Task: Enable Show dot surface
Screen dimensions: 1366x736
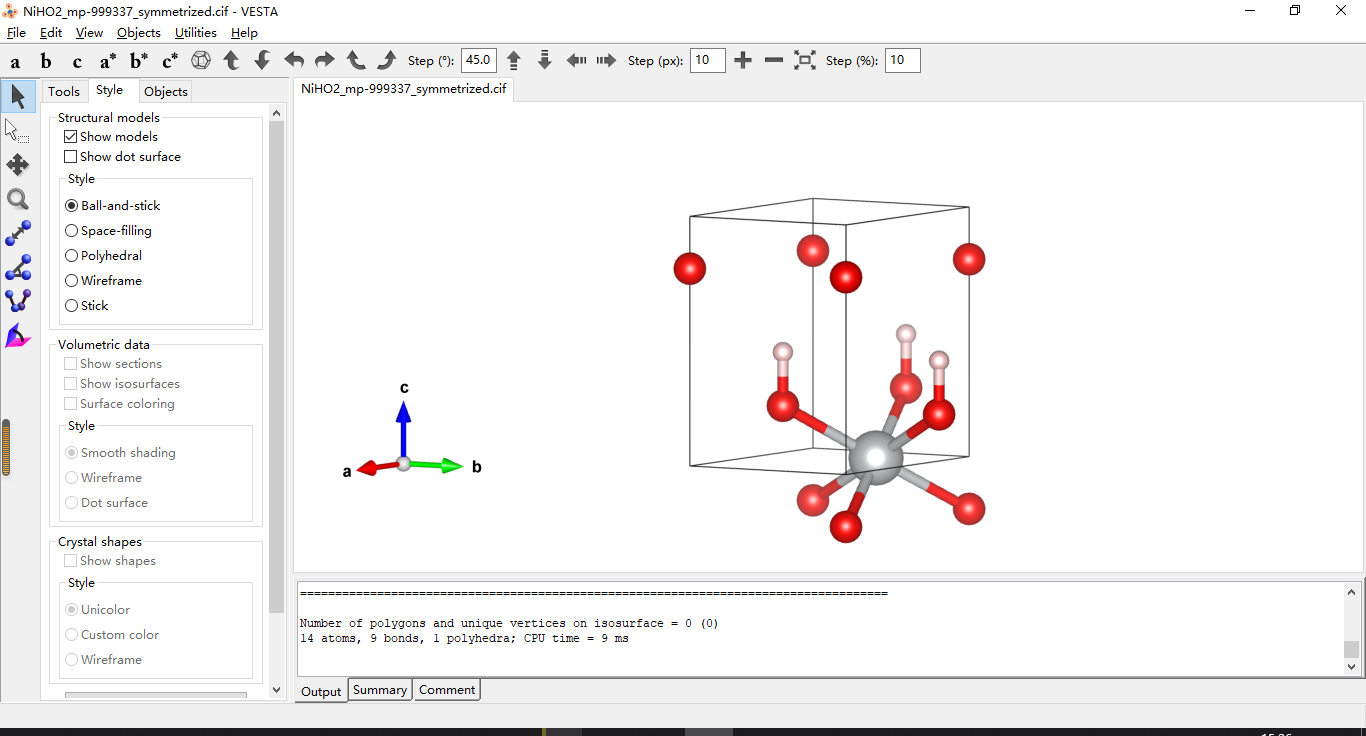Action: click(x=122, y=157)
